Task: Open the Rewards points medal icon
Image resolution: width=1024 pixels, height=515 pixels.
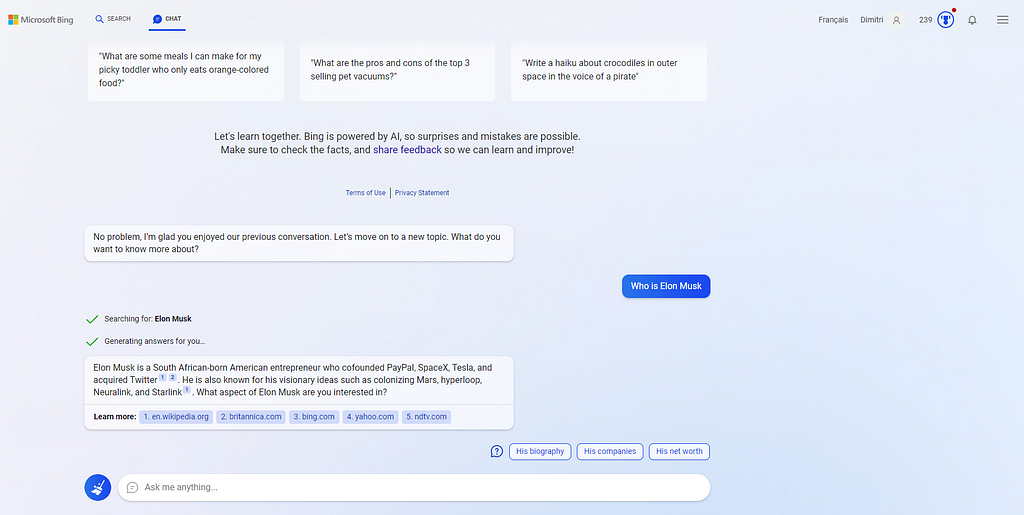Action: (x=945, y=20)
